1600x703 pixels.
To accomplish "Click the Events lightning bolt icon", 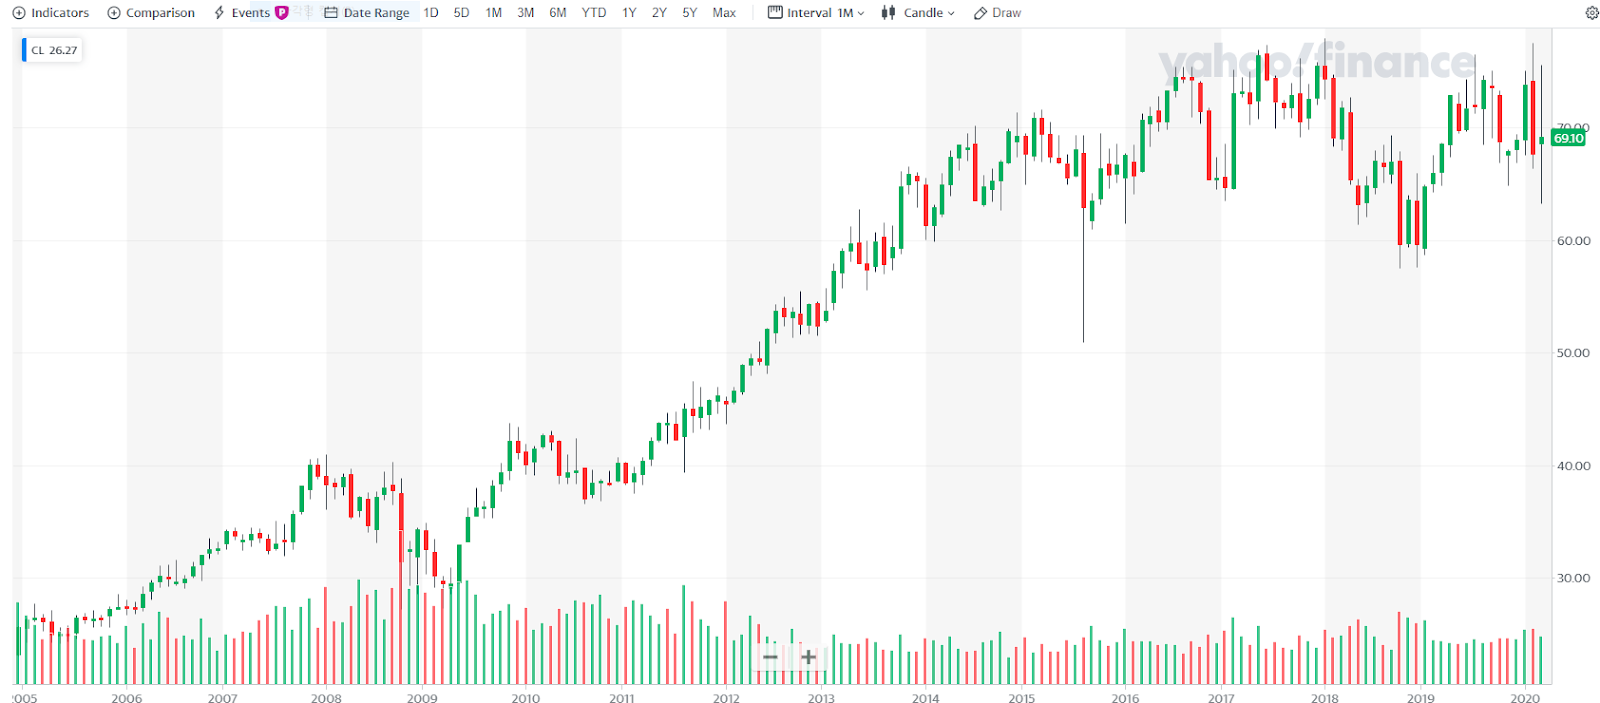I will (219, 13).
